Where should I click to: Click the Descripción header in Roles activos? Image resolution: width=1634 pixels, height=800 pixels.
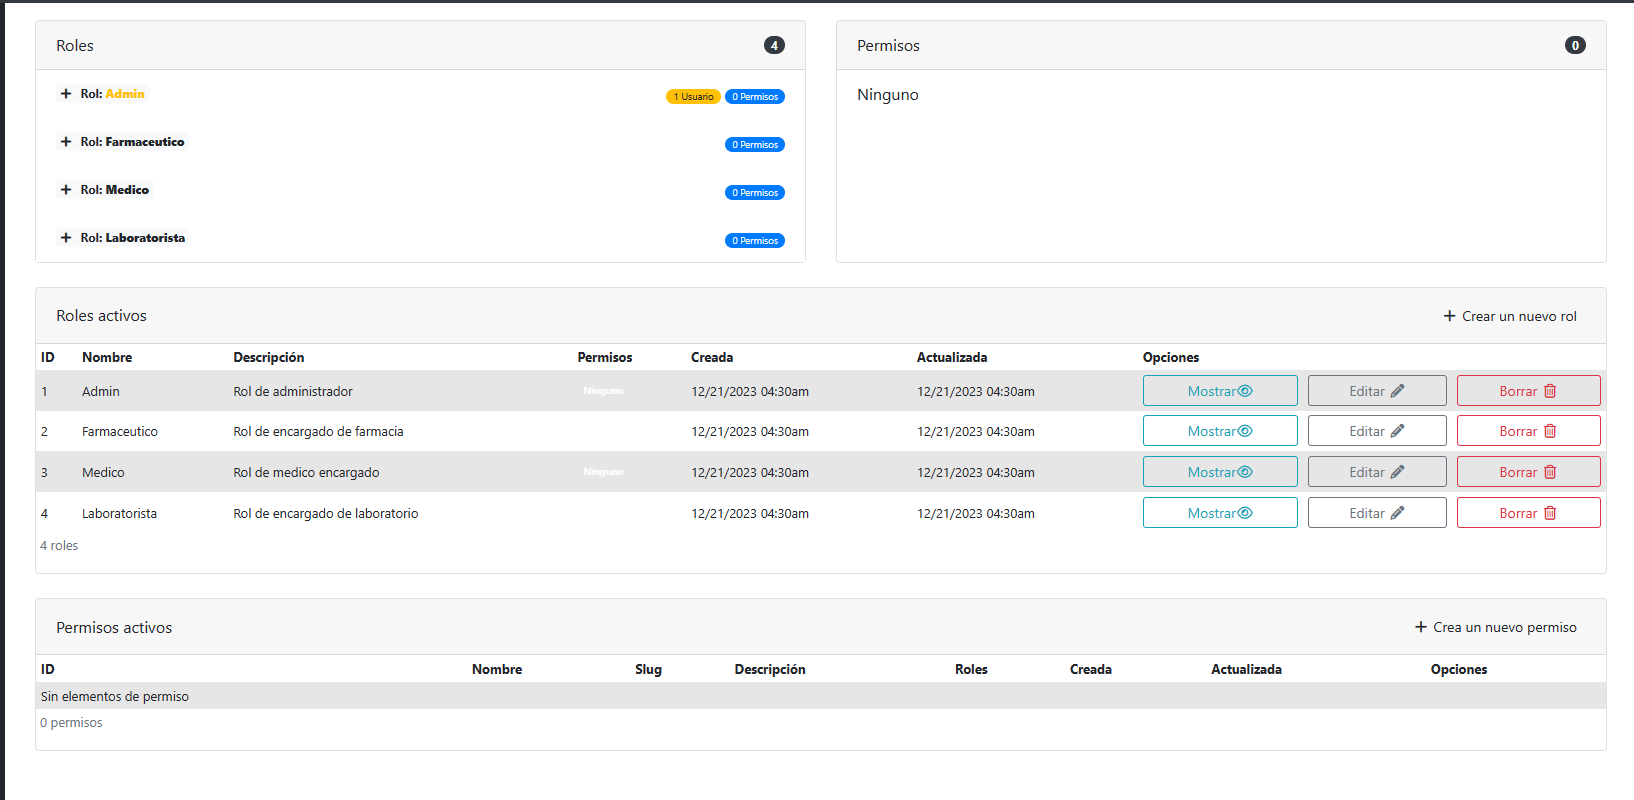(x=269, y=357)
